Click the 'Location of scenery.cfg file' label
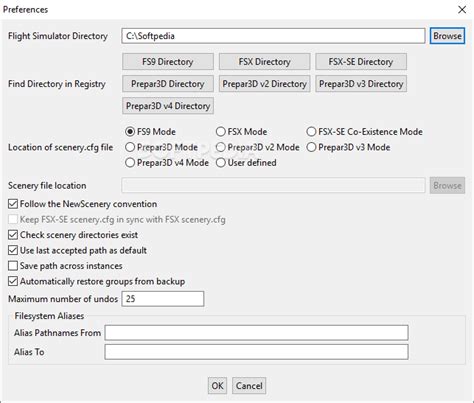474x403 pixels. (60, 147)
